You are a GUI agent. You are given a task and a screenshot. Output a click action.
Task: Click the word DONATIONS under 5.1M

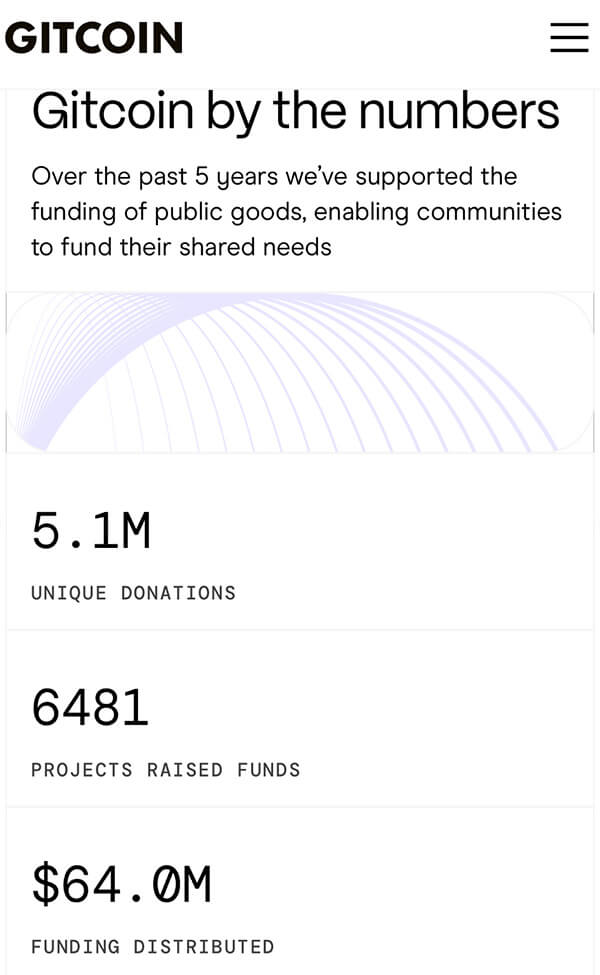(x=178, y=593)
